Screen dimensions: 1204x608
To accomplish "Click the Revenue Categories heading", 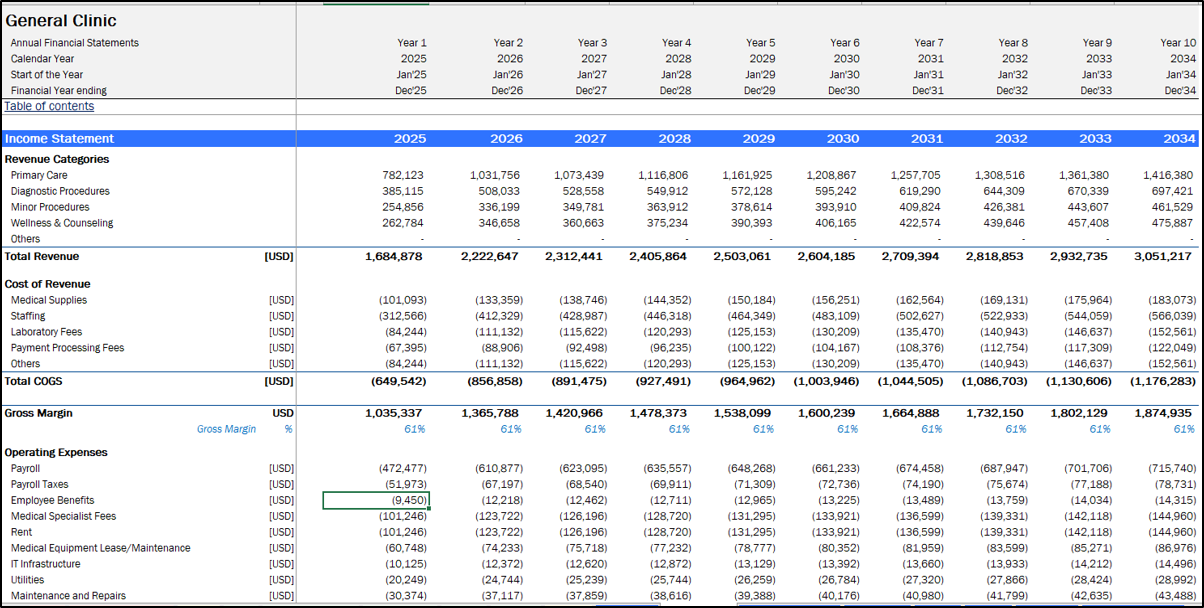I will [x=57, y=159].
